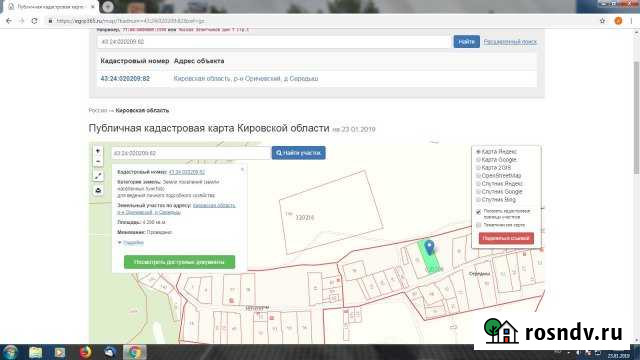Click browser back arrow
This screenshot has height=360, width=640.
click(x=9, y=21)
